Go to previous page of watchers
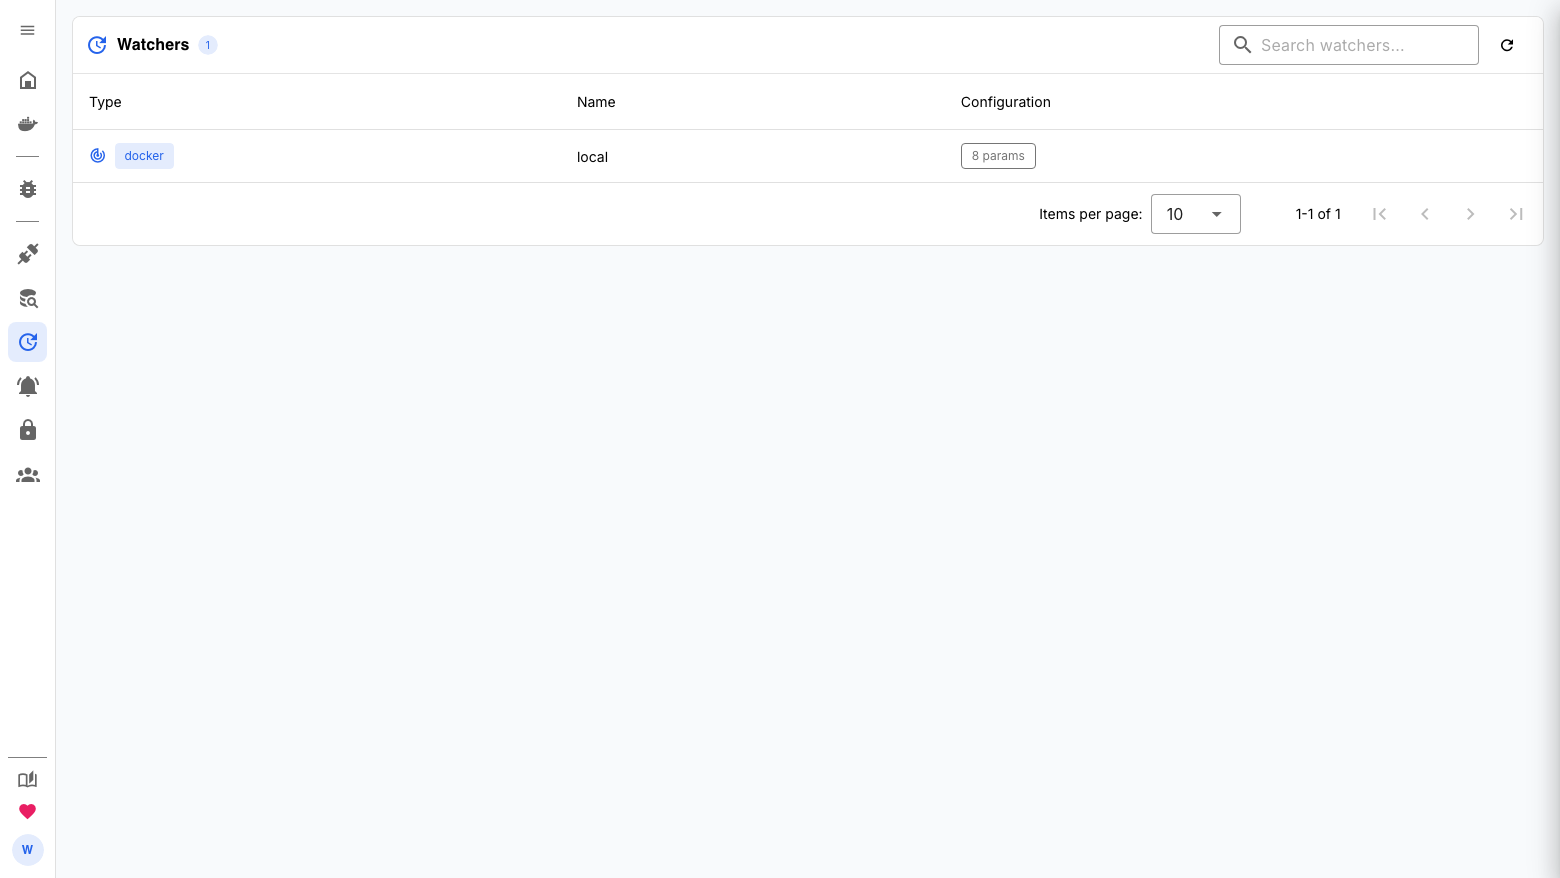 [1425, 214]
